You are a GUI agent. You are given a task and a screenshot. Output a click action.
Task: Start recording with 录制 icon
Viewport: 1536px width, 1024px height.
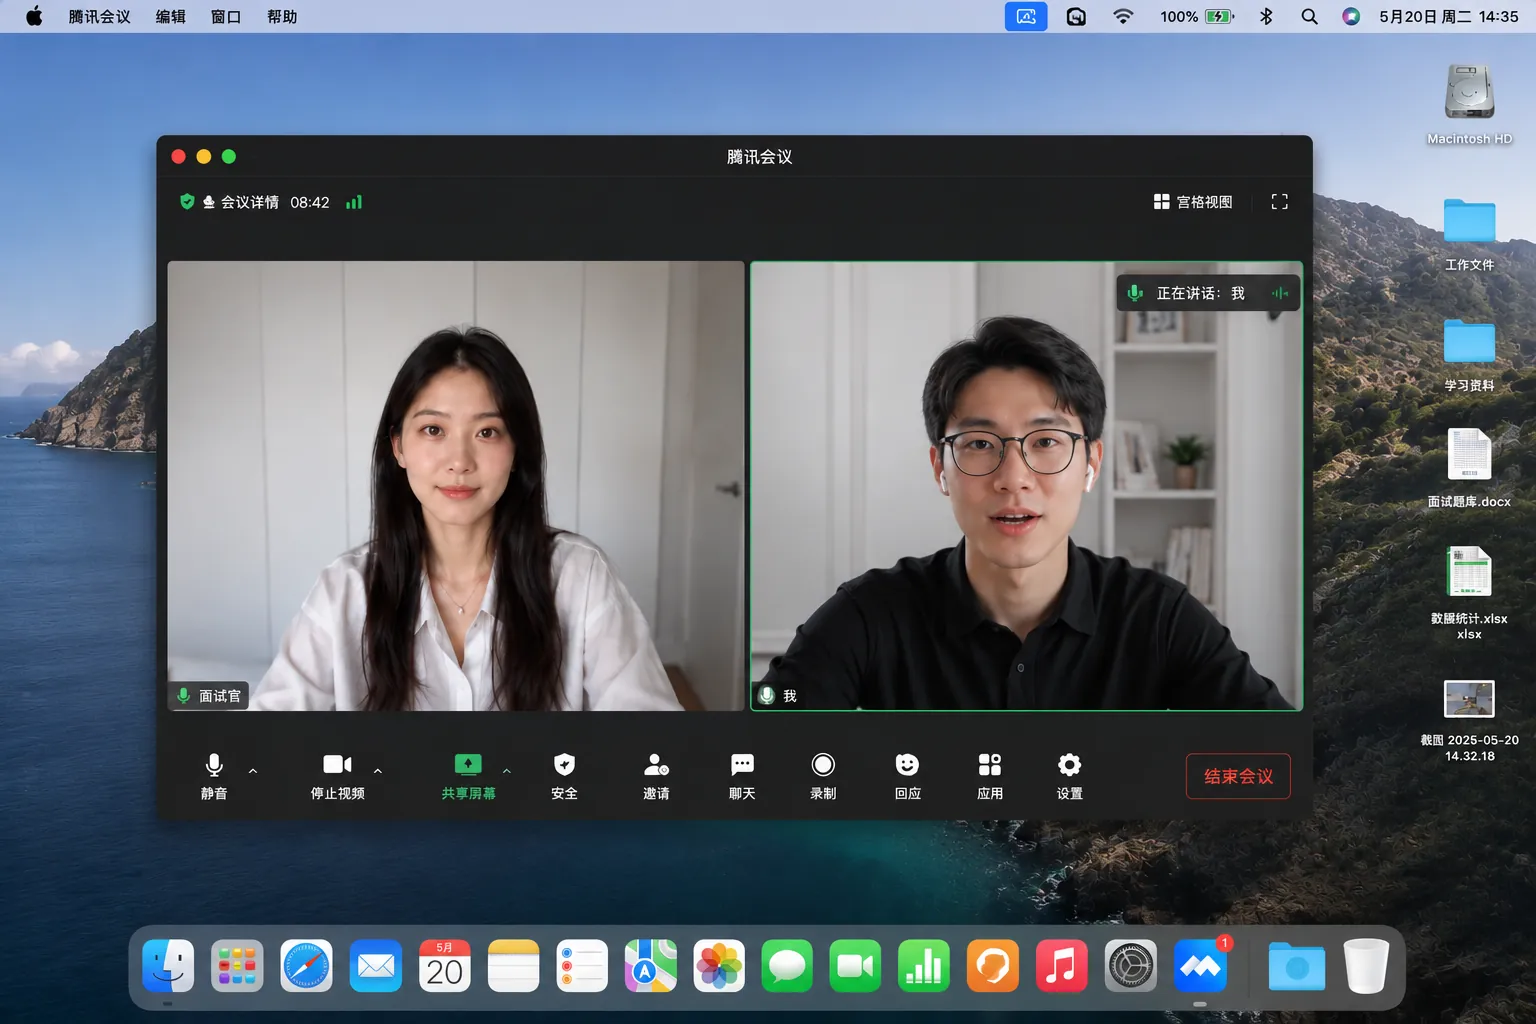click(823, 776)
